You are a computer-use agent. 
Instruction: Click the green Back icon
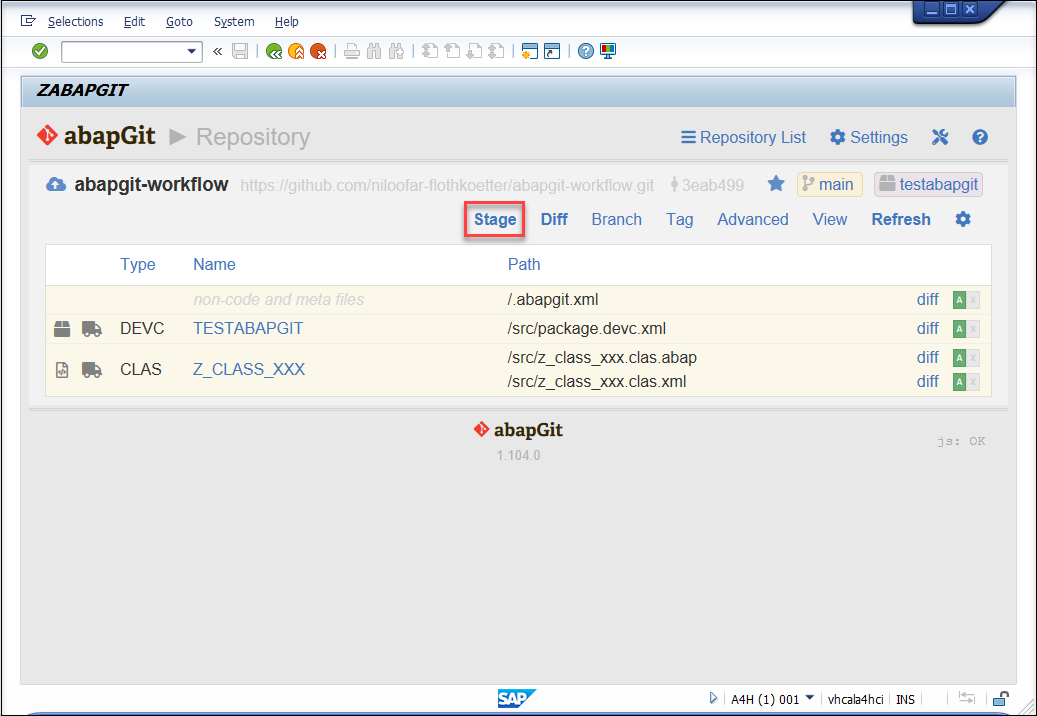274,51
